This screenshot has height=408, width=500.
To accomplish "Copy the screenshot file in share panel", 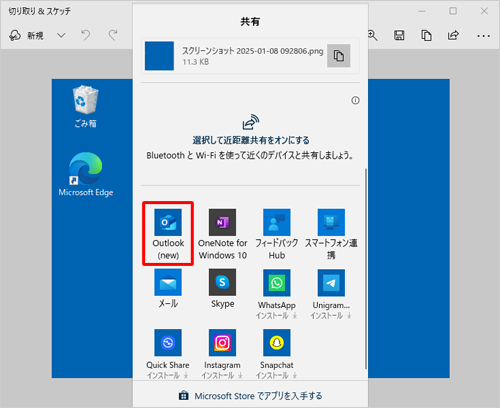I will 338,56.
